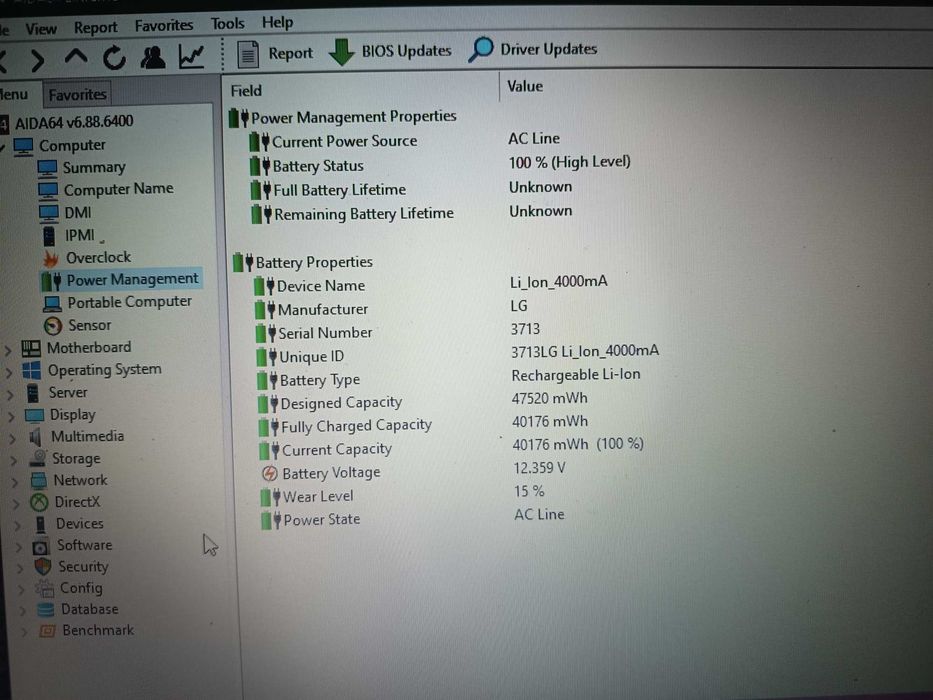Expand the Server tree node

10,394
